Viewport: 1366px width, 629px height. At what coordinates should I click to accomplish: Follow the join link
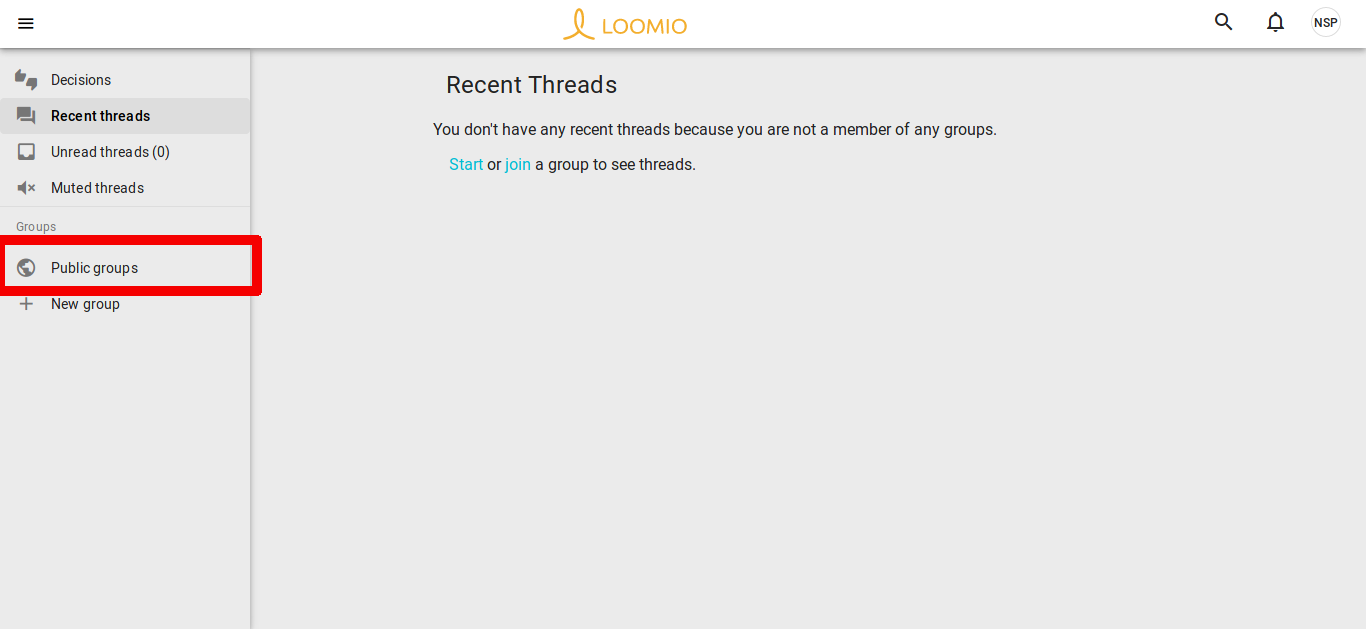coord(518,164)
